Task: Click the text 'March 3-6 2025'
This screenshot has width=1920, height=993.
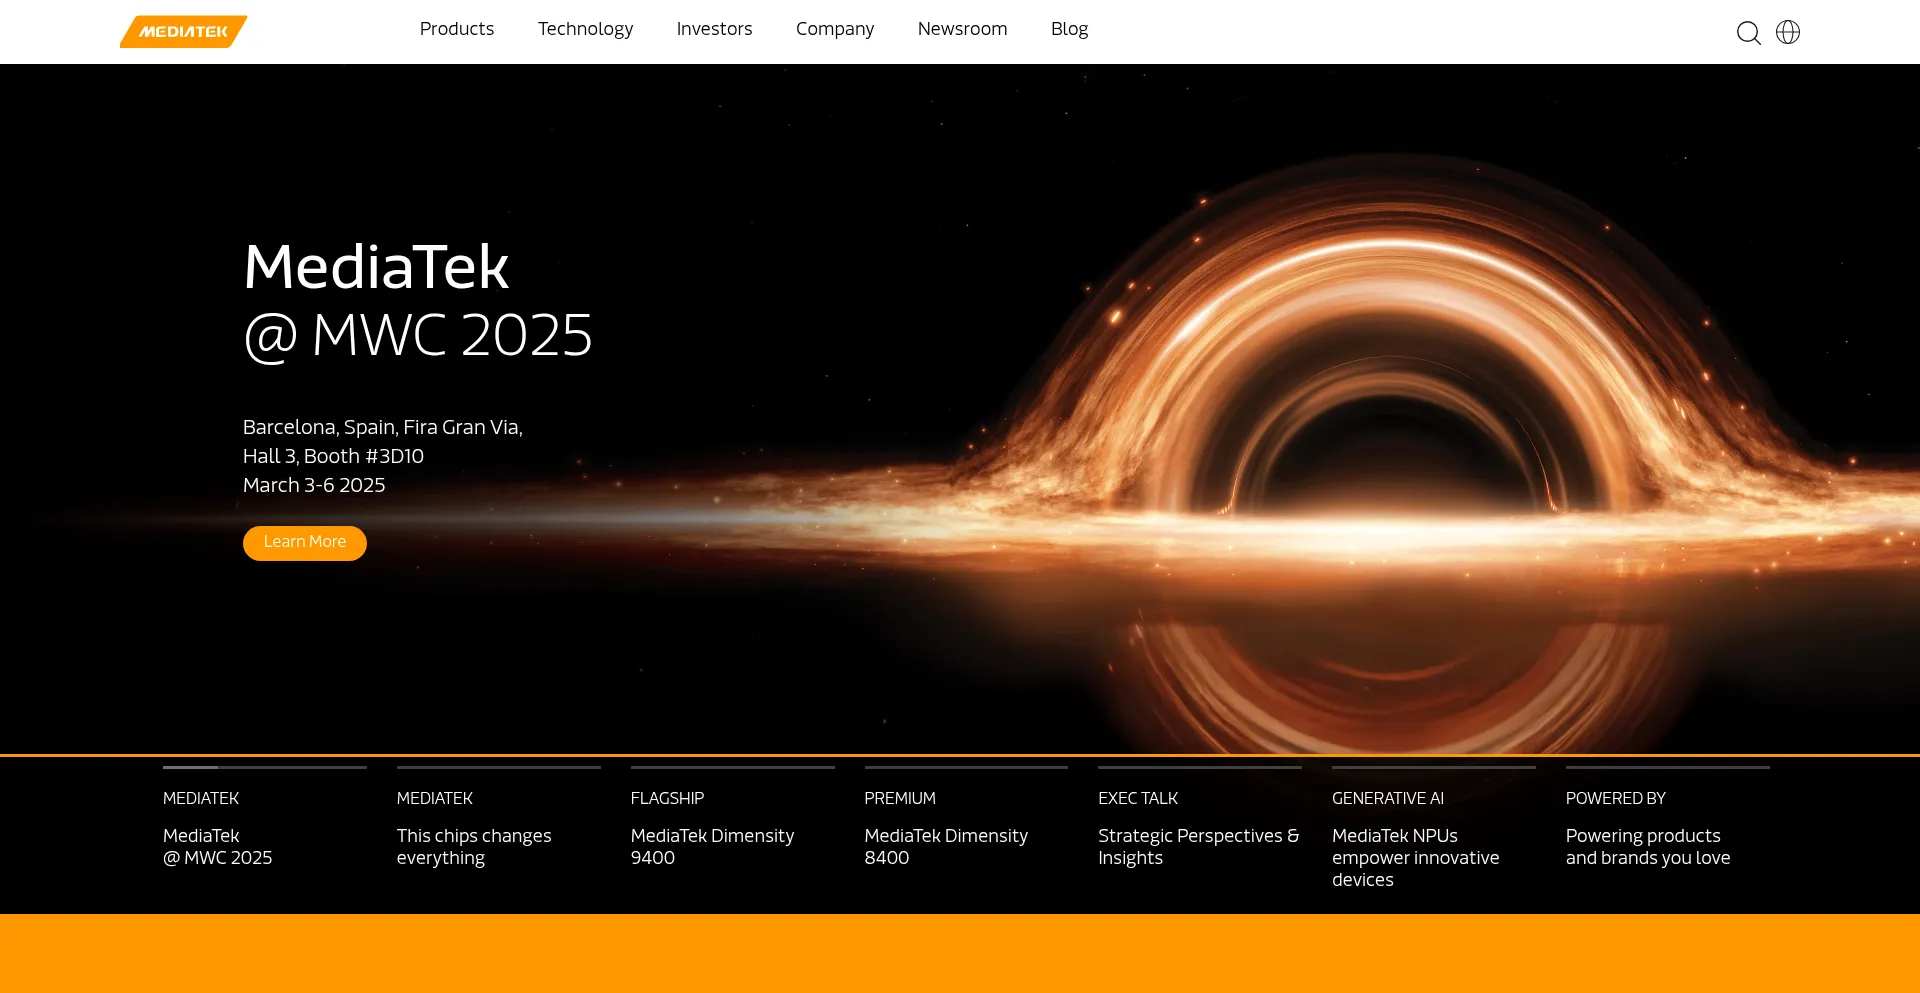Action: point(314,485)
